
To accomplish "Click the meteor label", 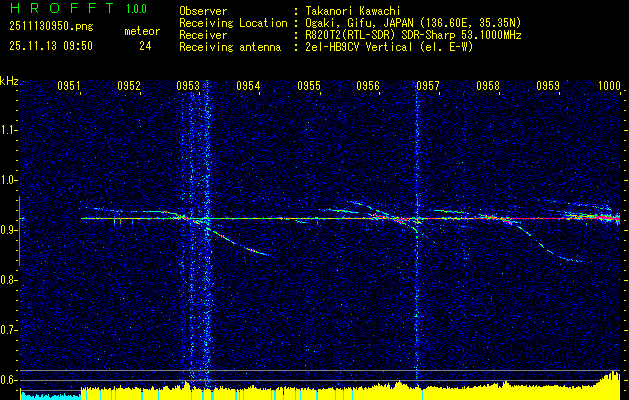I will [x=142, y=31].
